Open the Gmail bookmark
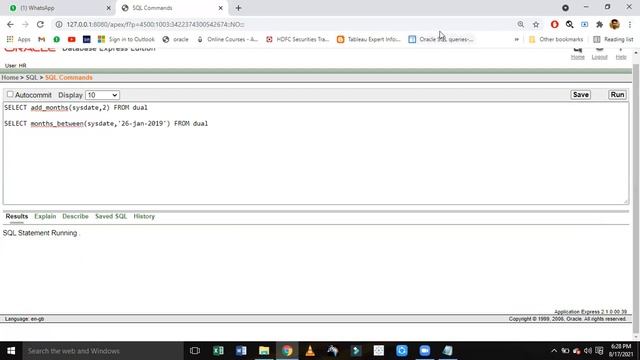 (41, 39)
